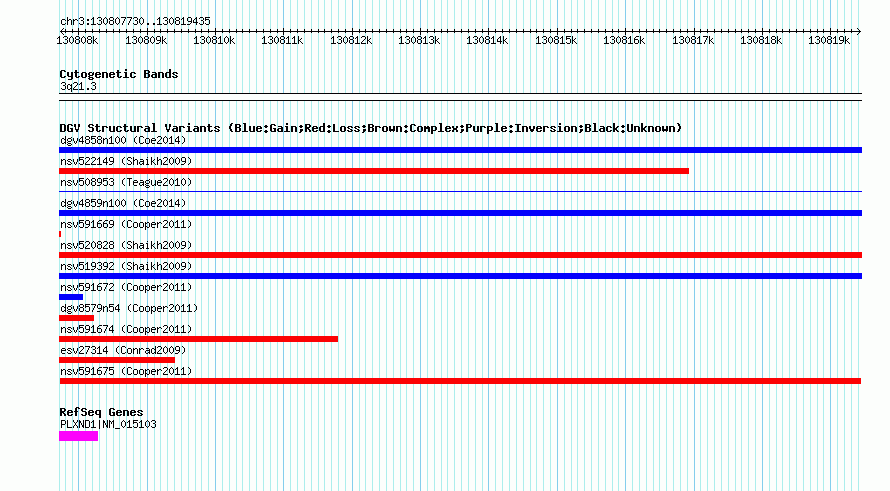The image size is (890, 491).
Task: Click the tiny nsv591669 red marker
Action: pos(60,234)
